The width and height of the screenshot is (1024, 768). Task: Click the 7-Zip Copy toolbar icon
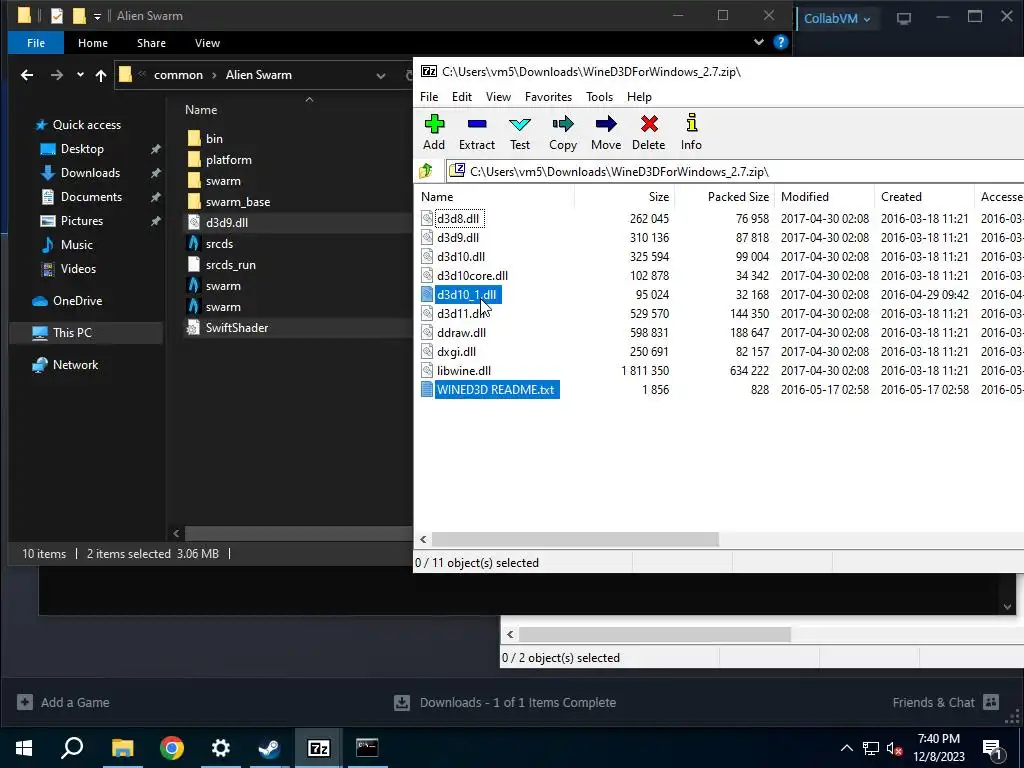[563, 124]
